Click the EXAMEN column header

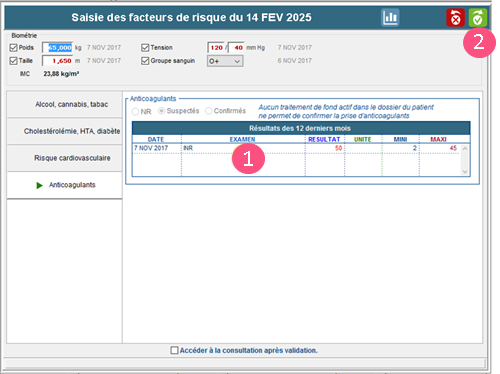pos(243,139)
